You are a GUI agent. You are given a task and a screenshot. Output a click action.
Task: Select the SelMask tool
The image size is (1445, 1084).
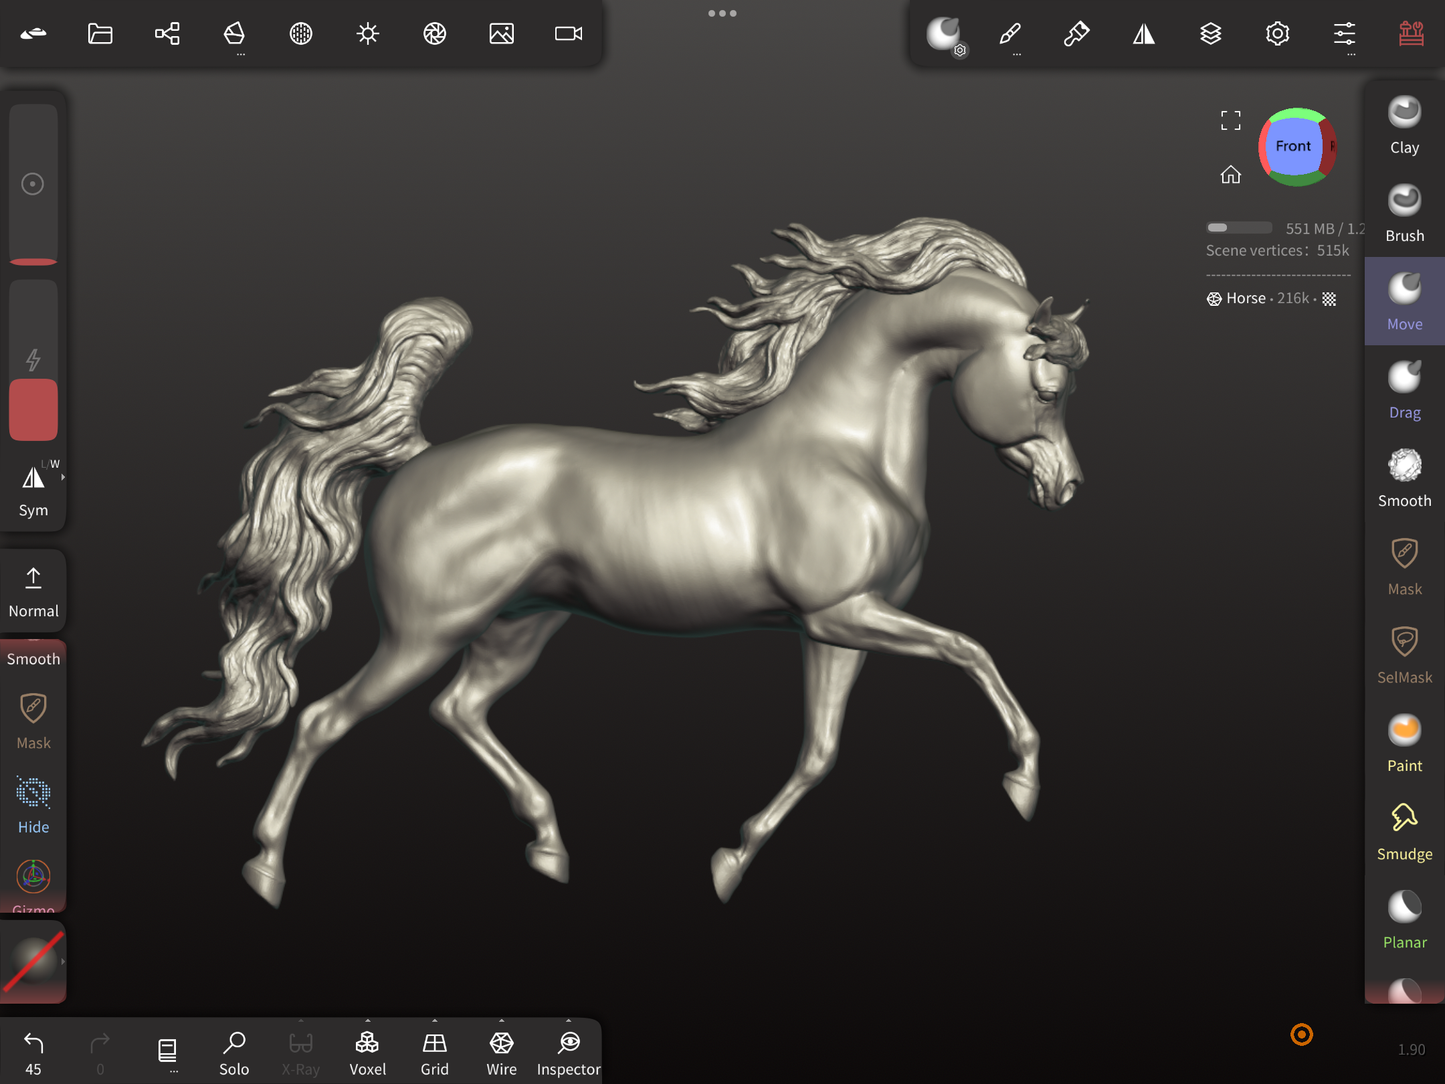click(1404, 654)
